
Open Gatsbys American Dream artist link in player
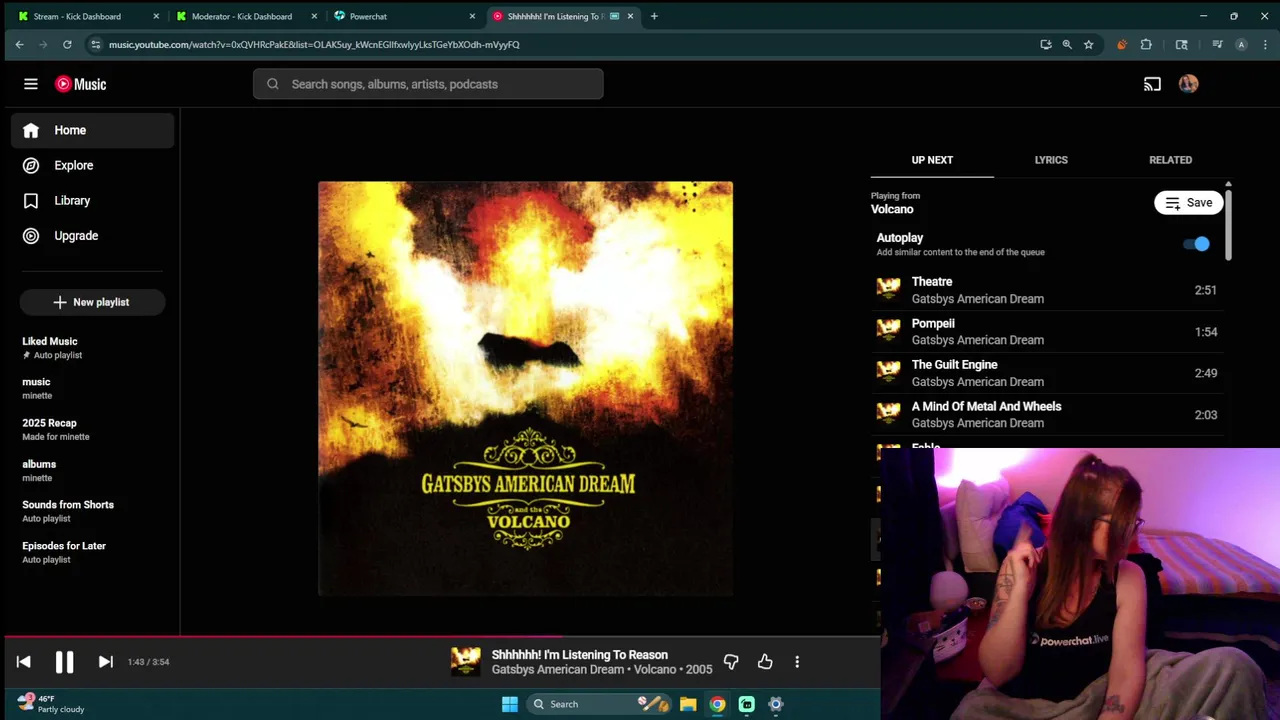point(558,670)
